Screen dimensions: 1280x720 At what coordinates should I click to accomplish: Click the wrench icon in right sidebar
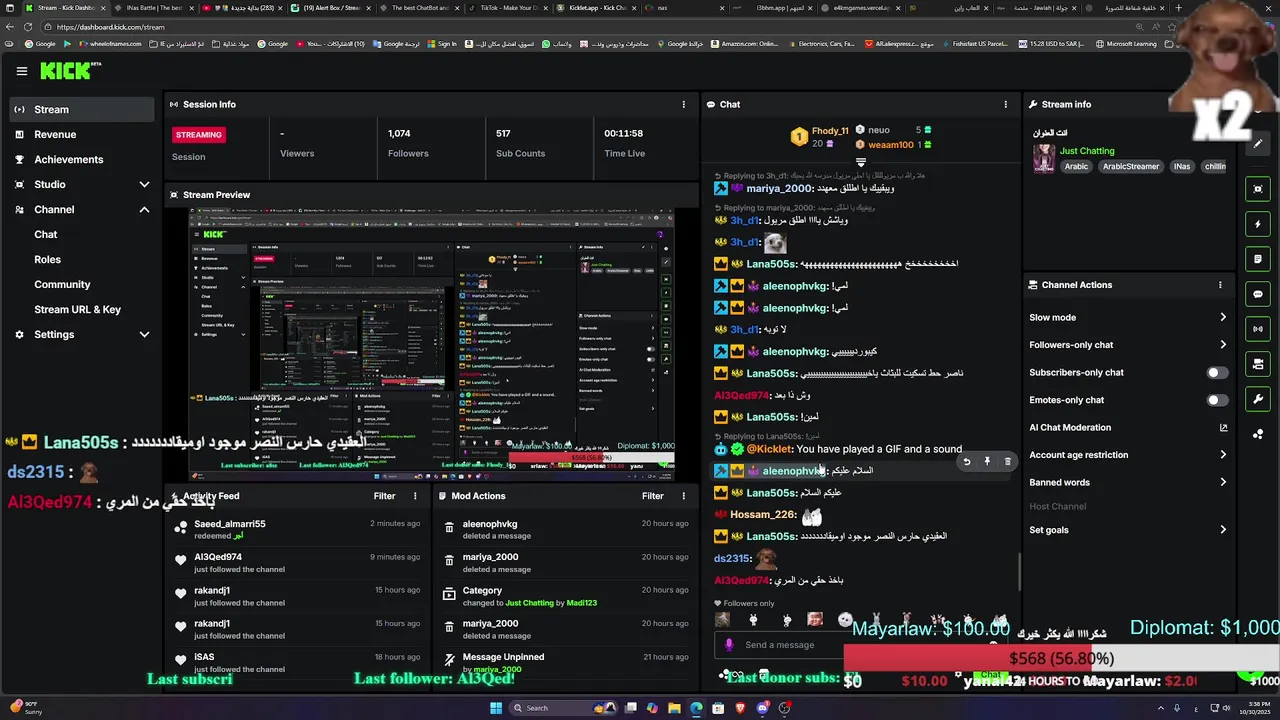click(x=1258, y=399)
